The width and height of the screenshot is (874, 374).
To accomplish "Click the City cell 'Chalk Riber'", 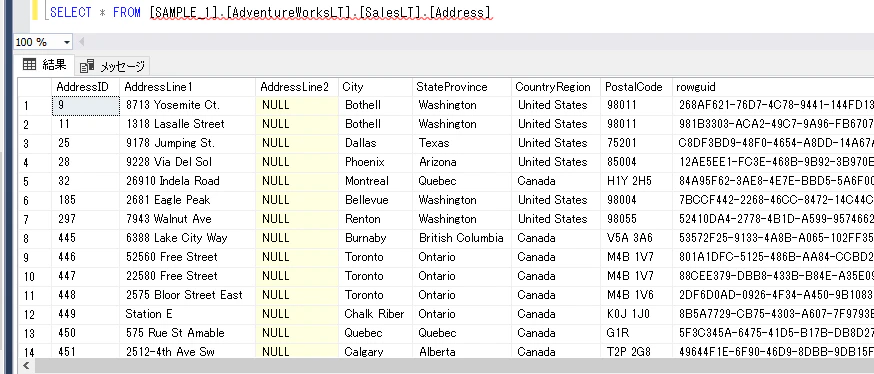I will [x=376, y=314].
